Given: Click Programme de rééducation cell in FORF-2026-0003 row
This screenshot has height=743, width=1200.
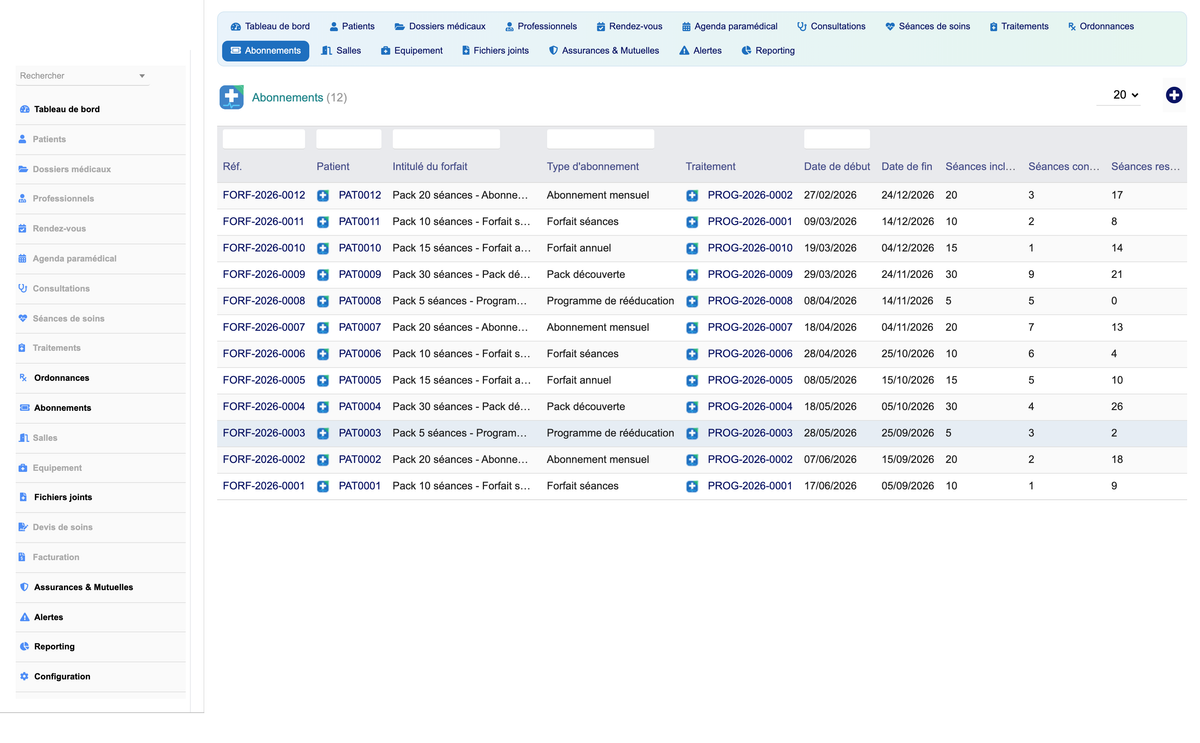Looking at the screenshot, I should pos(610,433).
